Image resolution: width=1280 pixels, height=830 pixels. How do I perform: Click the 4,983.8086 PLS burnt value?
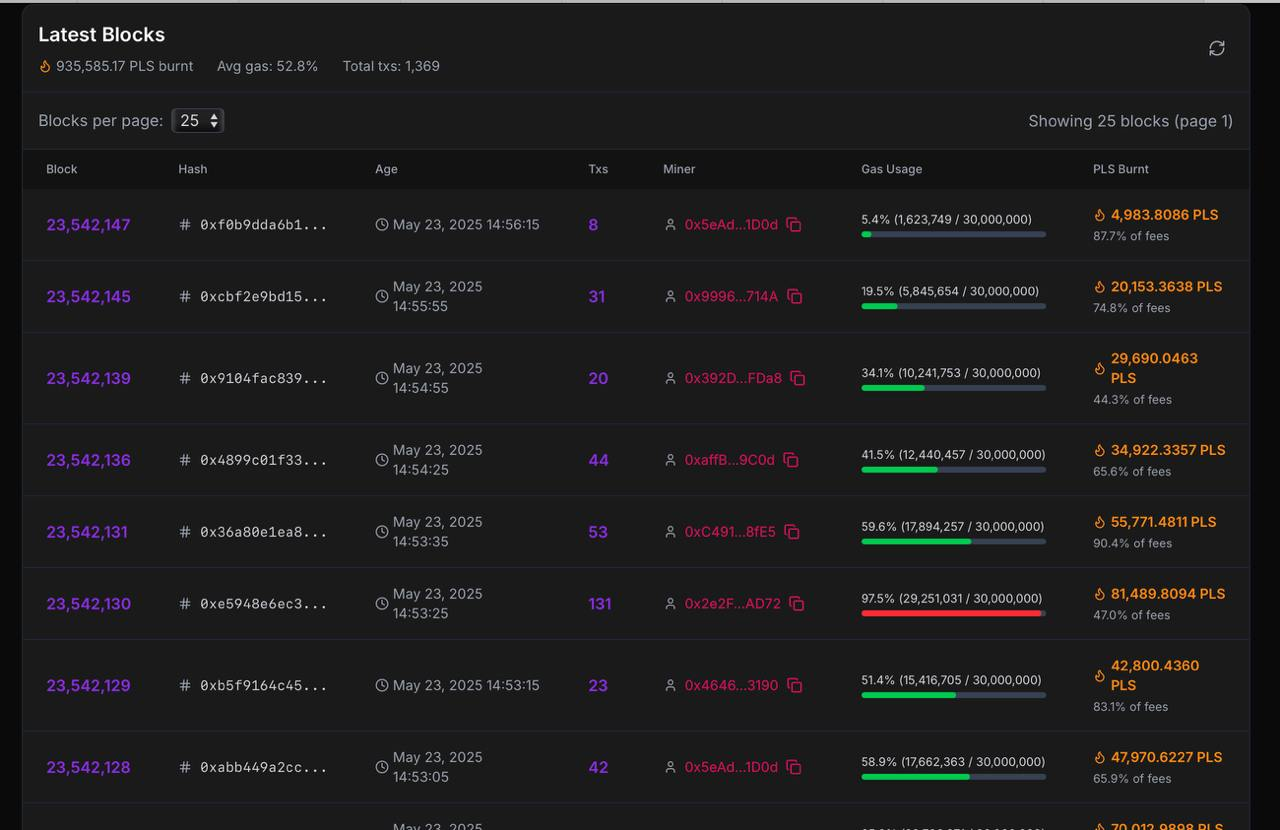click(1164, 215)
